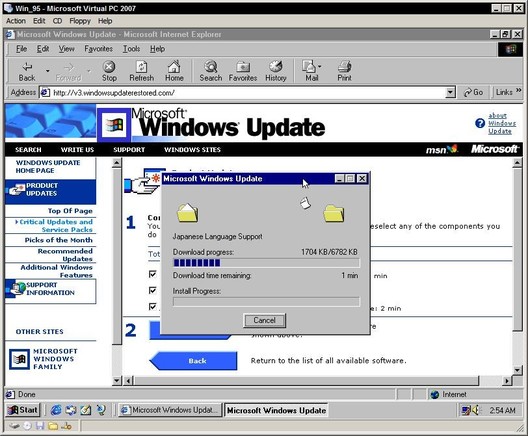Screen dimensions: 528x436
Task: Click the Virtual PC CD drive status icon
Action: 27,426
